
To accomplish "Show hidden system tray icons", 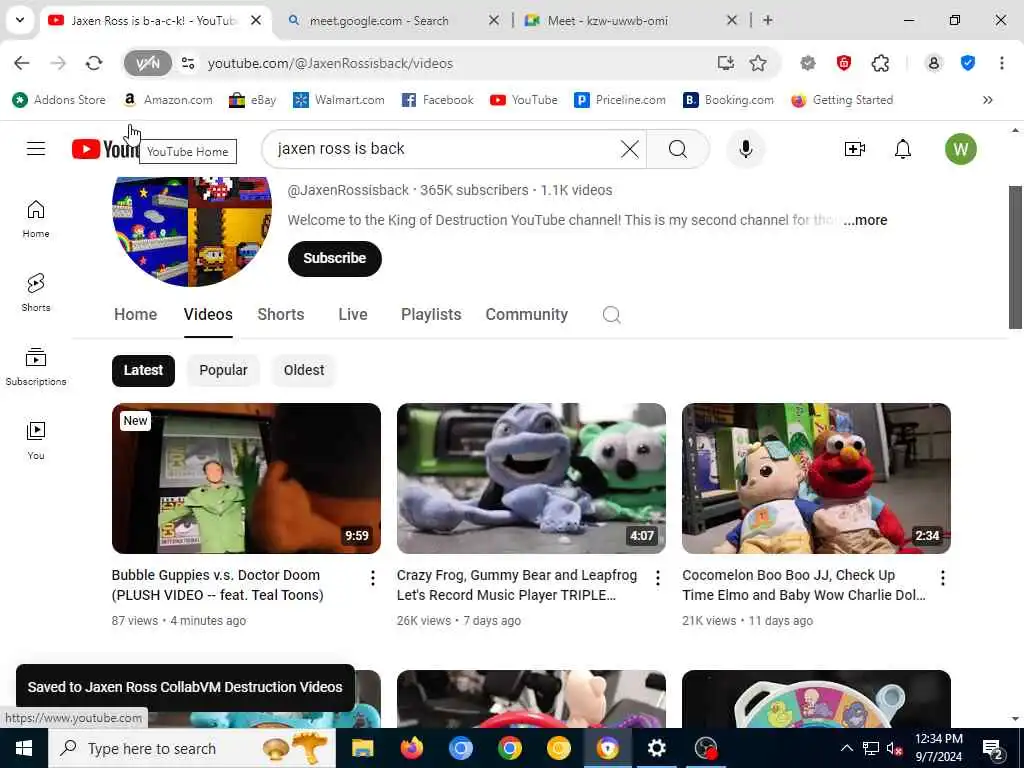I will click(x=846, y=748).
